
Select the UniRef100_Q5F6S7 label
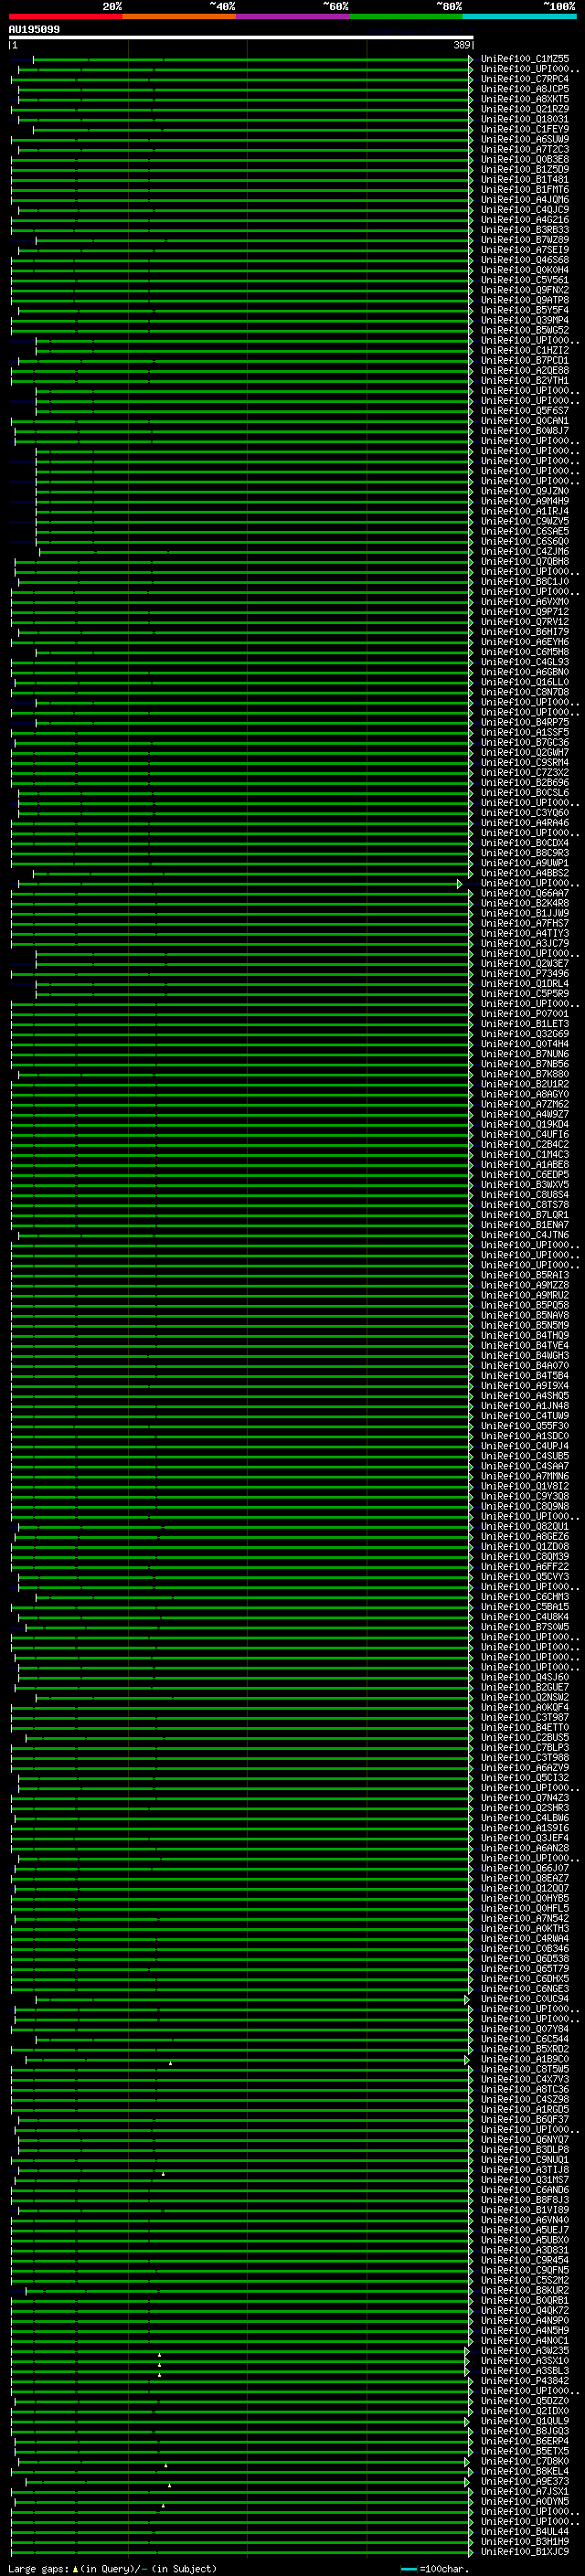click(x=525, y=411)
